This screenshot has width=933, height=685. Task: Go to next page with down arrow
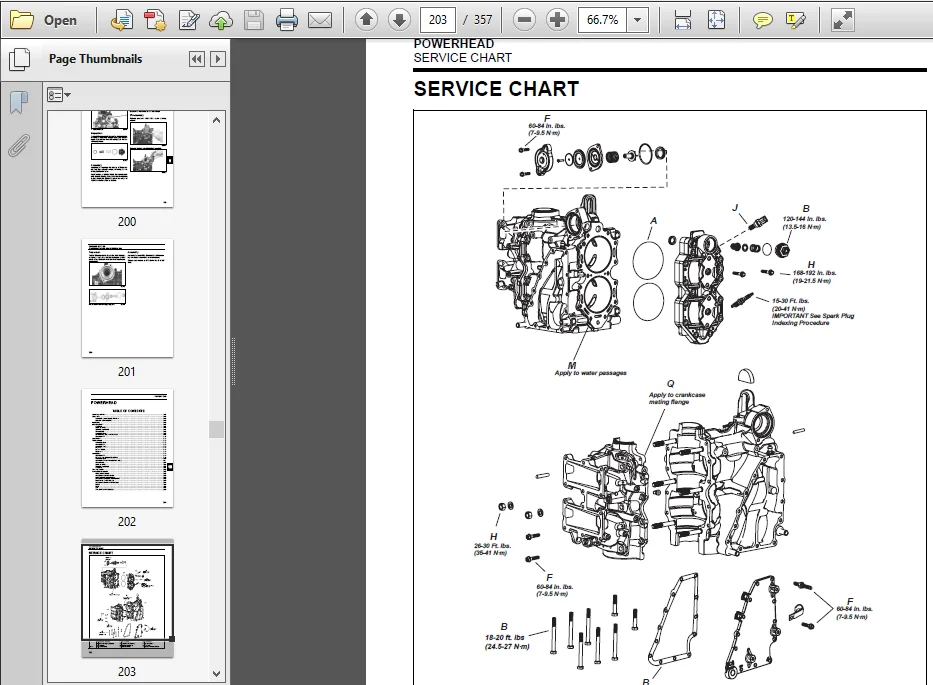coord(399,20)
